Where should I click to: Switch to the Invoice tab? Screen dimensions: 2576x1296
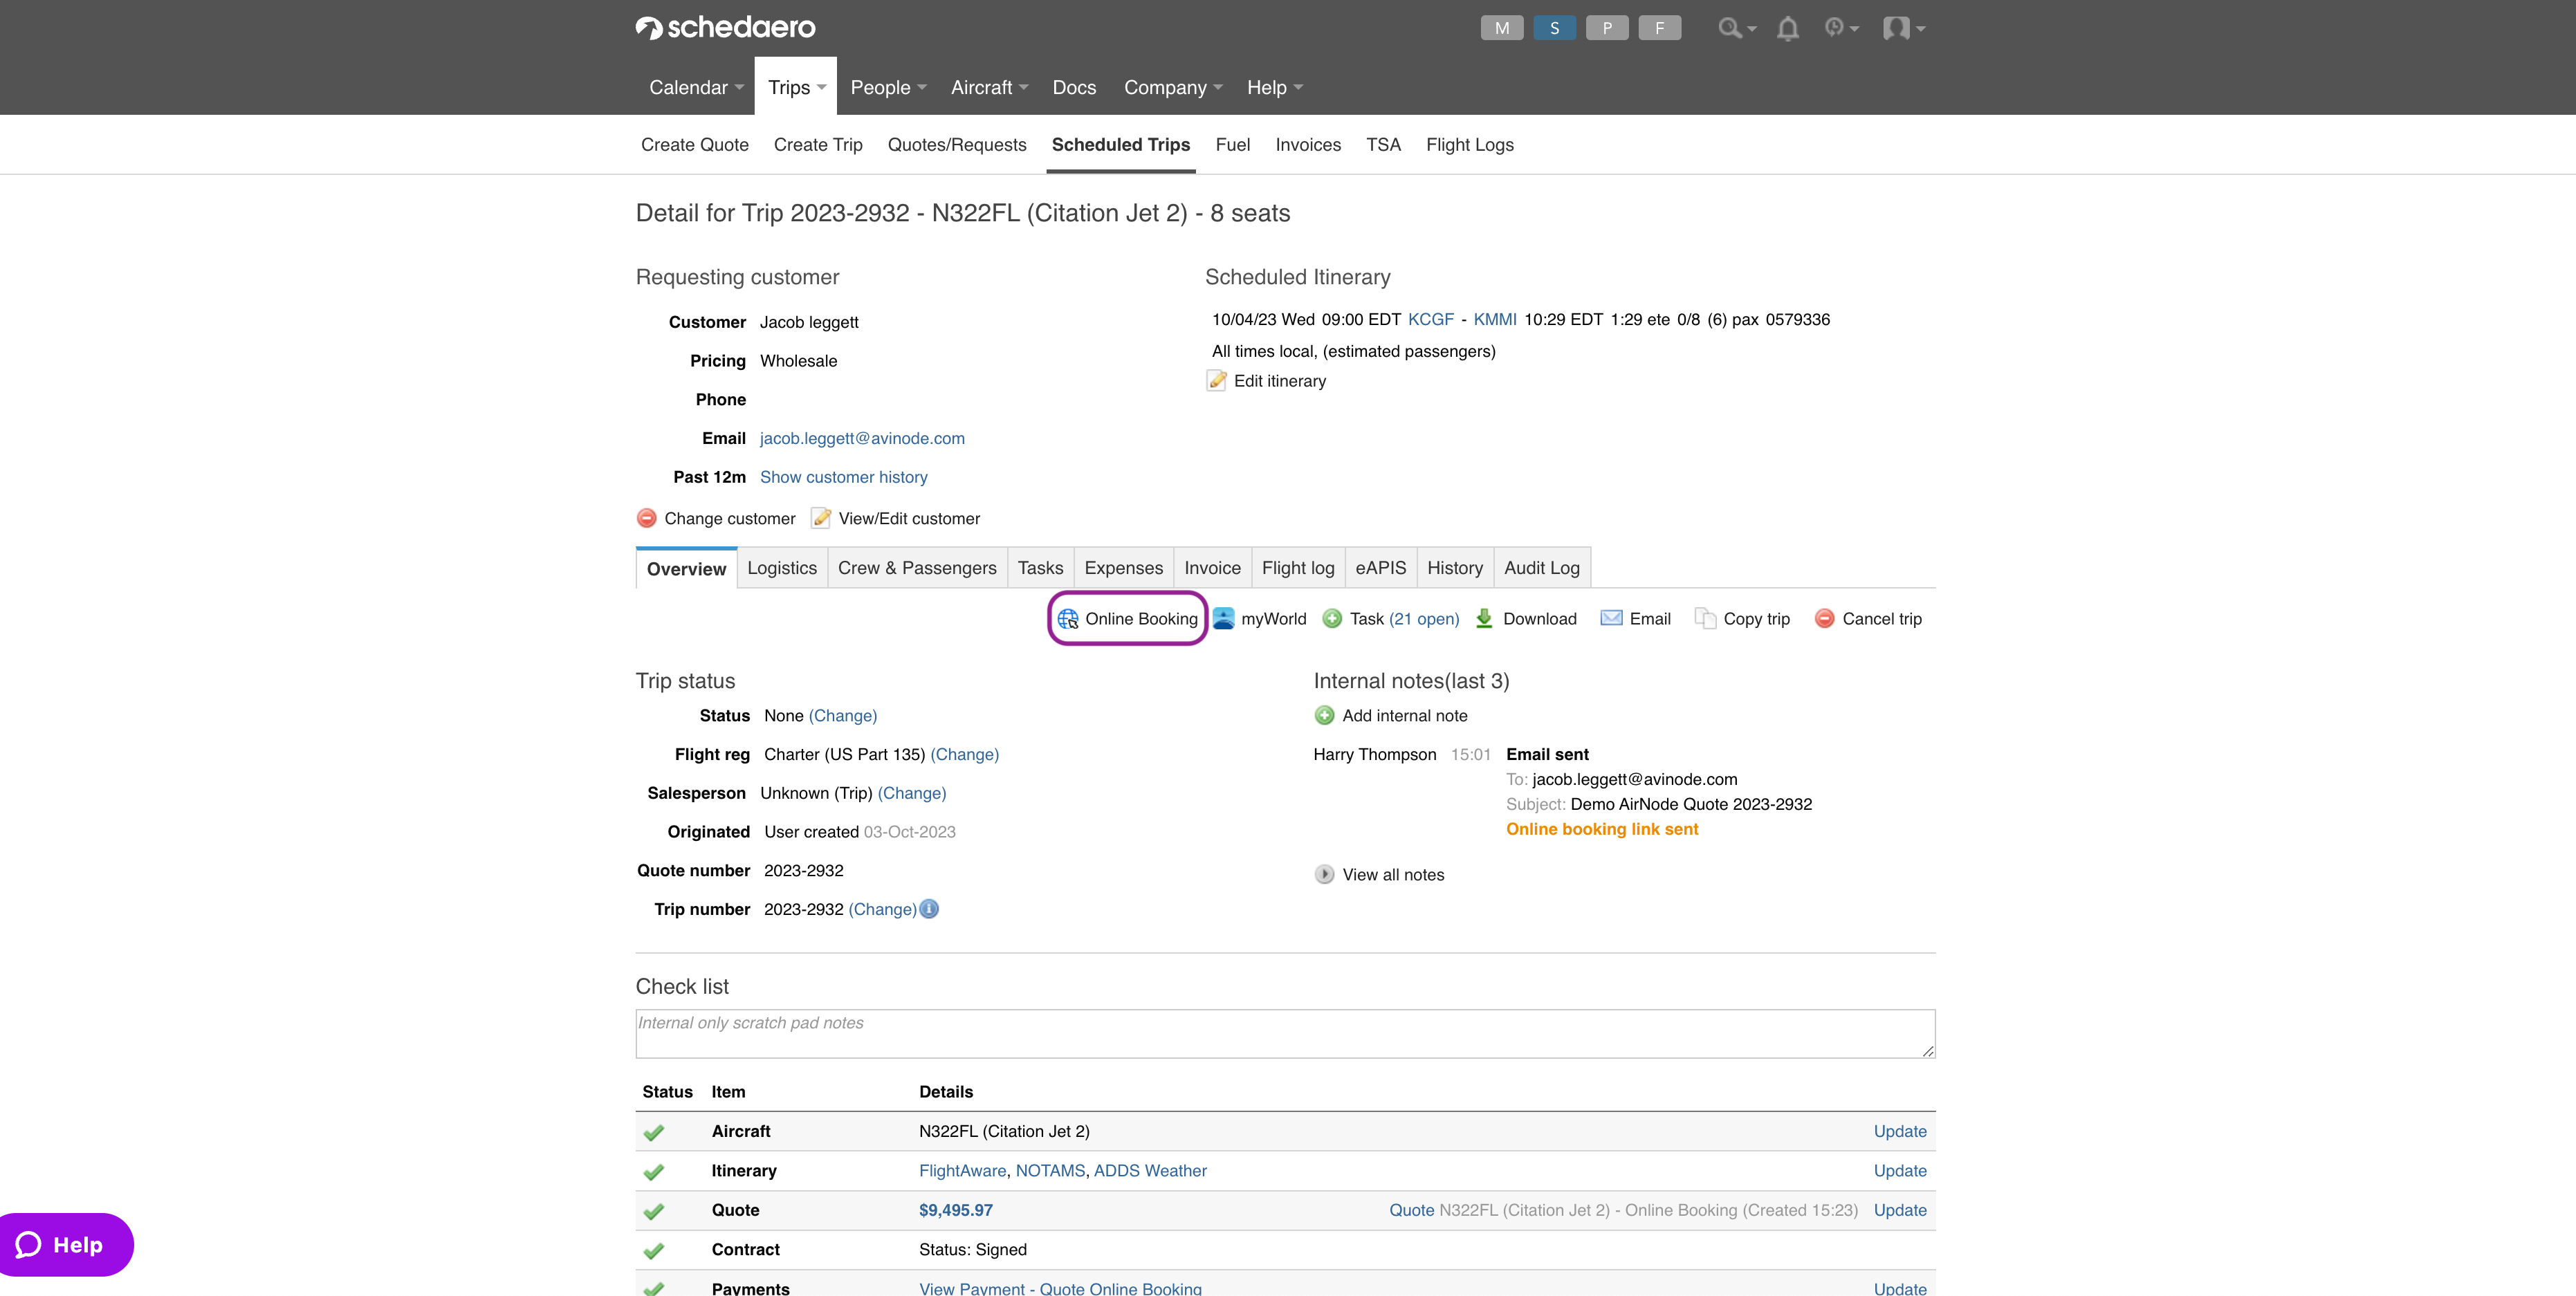click(x=1212, y=568)
